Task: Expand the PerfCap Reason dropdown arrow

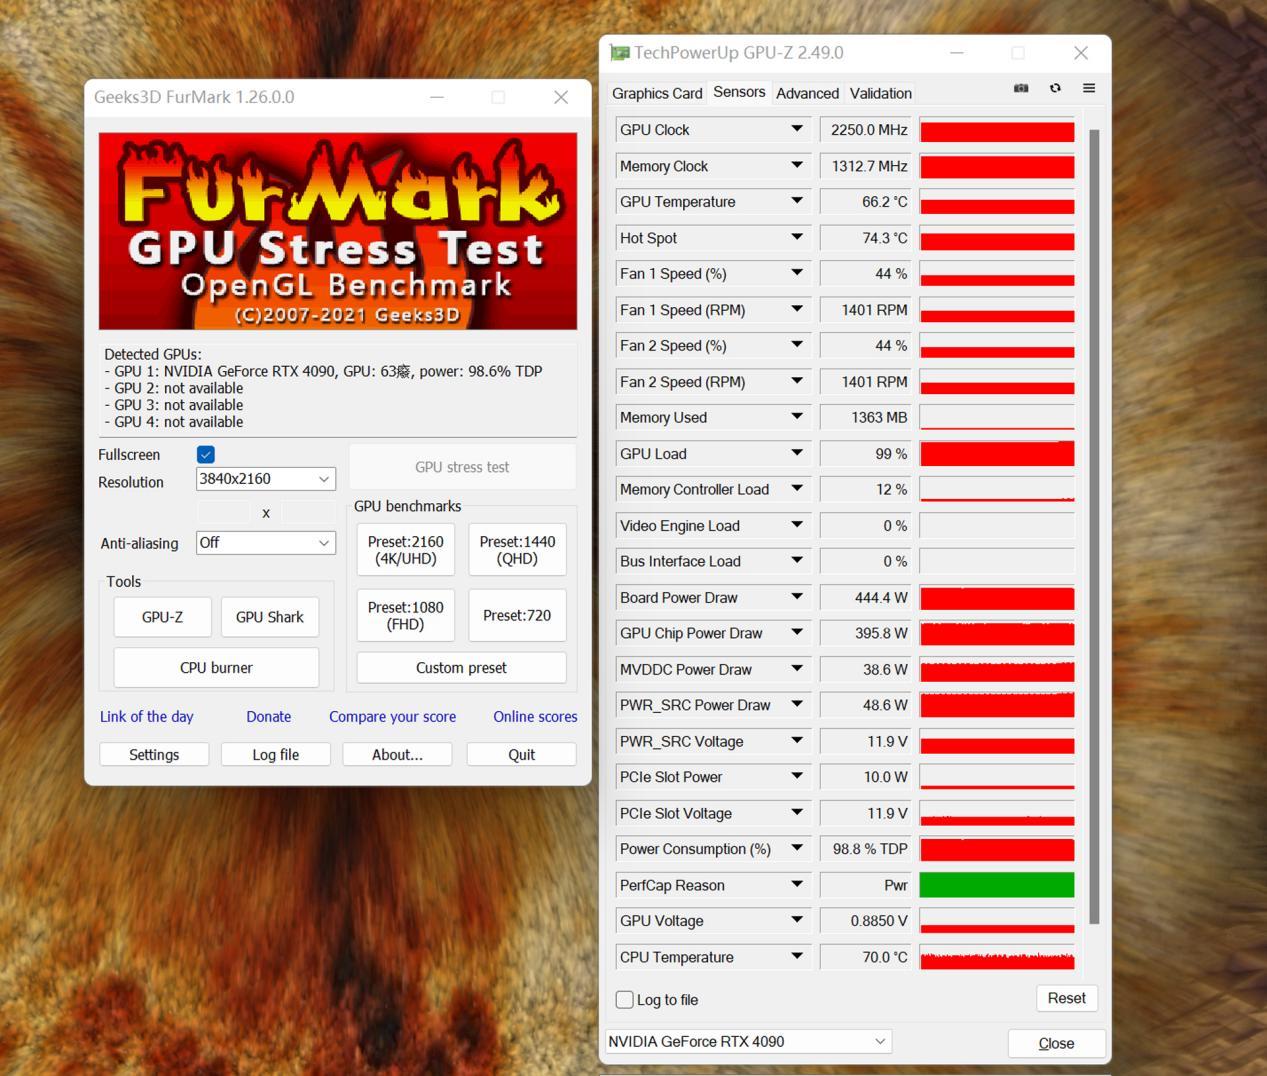Action: [797, 885]
